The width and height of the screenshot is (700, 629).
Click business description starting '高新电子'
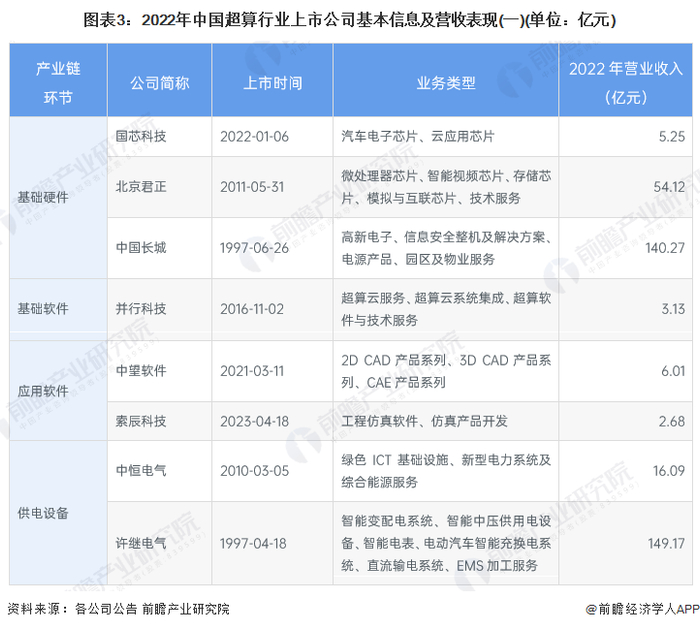tap(446, 248)
